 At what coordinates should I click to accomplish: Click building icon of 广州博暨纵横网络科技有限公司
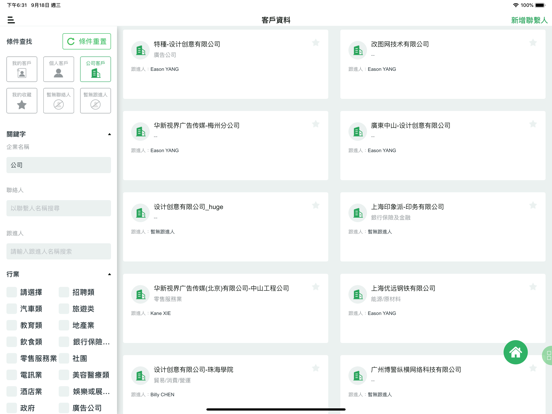tap(358, 376)
